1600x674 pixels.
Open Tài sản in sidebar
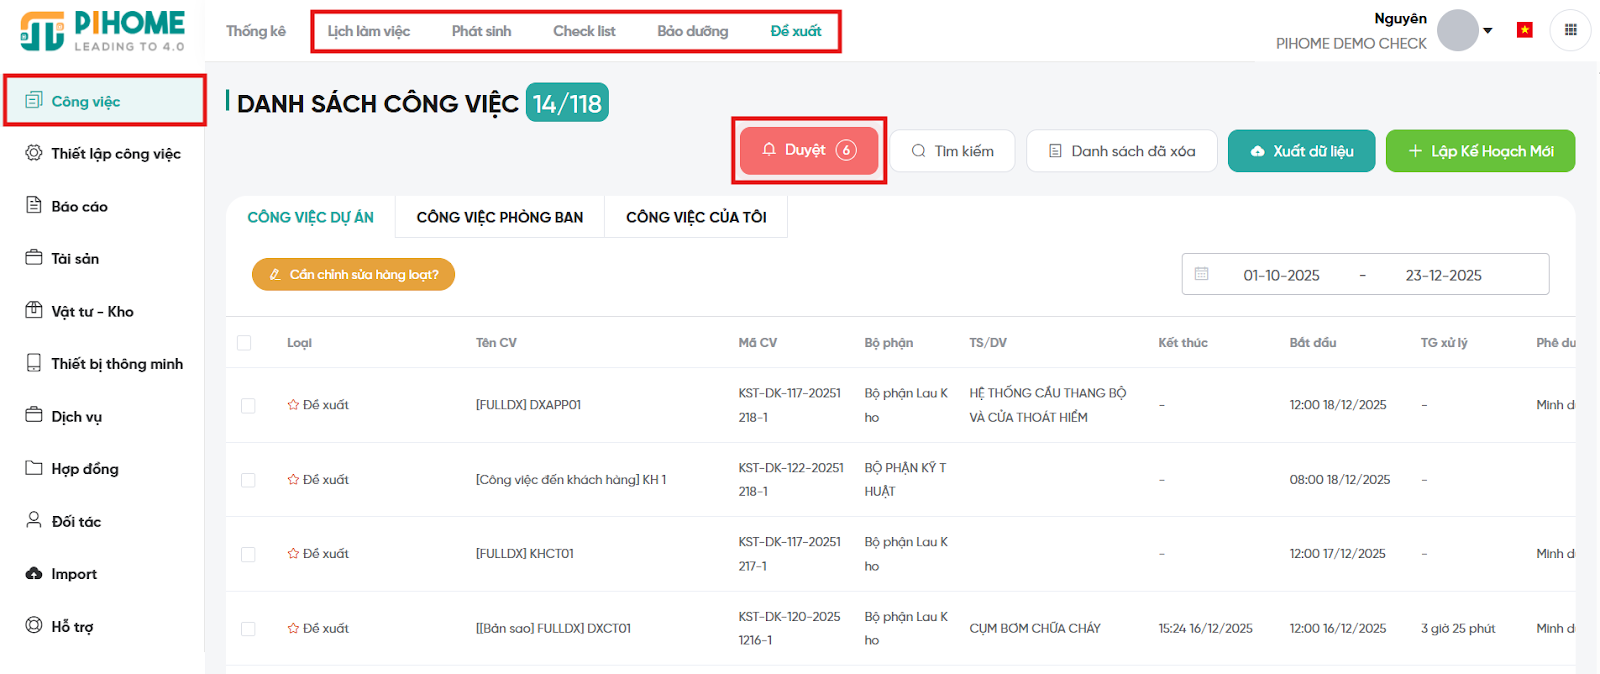(x=75, y=258)
